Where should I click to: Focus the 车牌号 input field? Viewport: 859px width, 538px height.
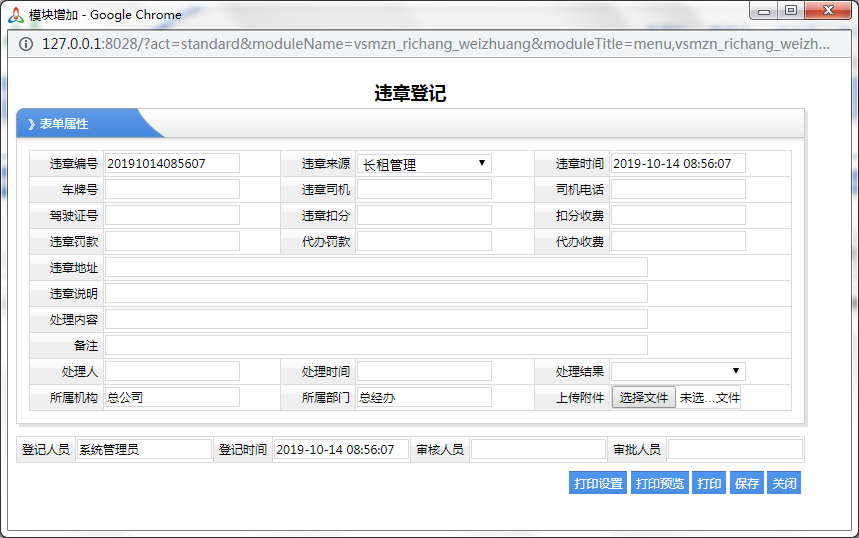(172, 190)
